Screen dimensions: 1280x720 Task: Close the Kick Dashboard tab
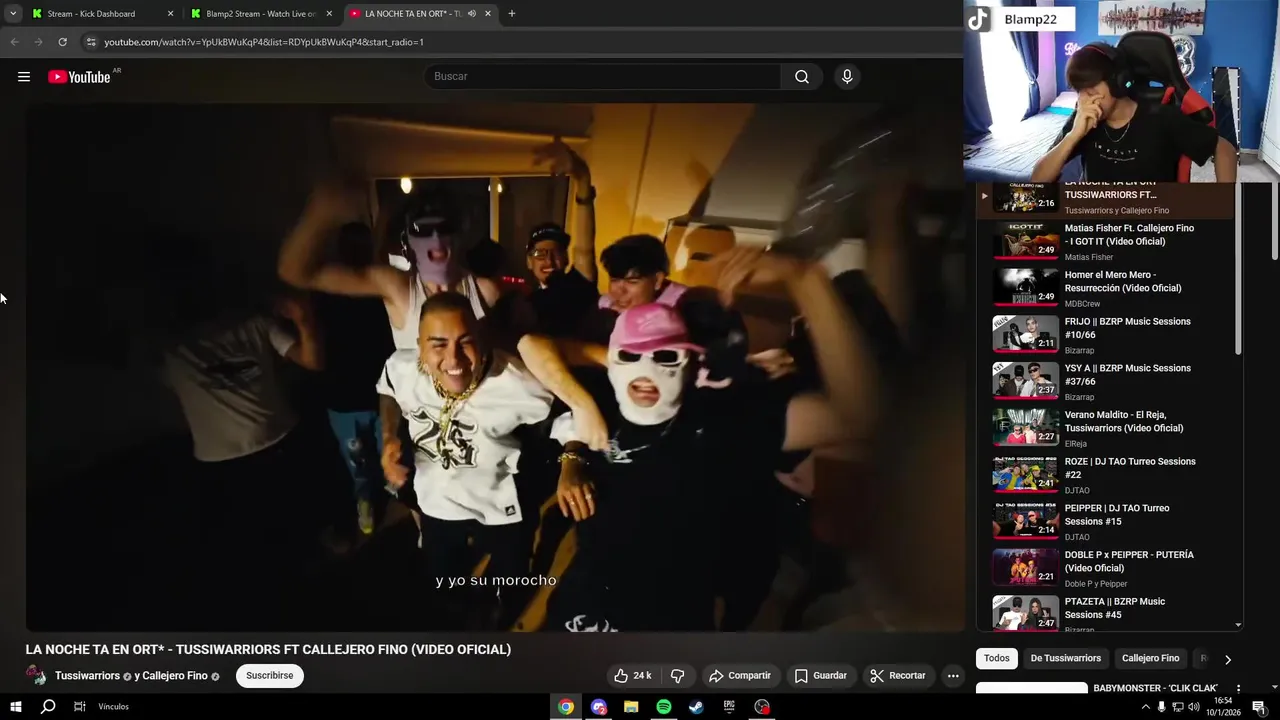tap(170, 14)
